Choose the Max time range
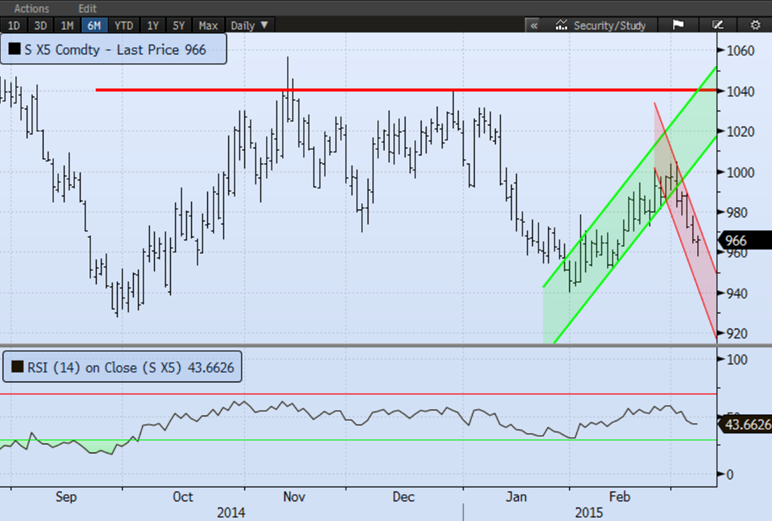772x521 pixels. pyautogui.click(x=208, y=25)
